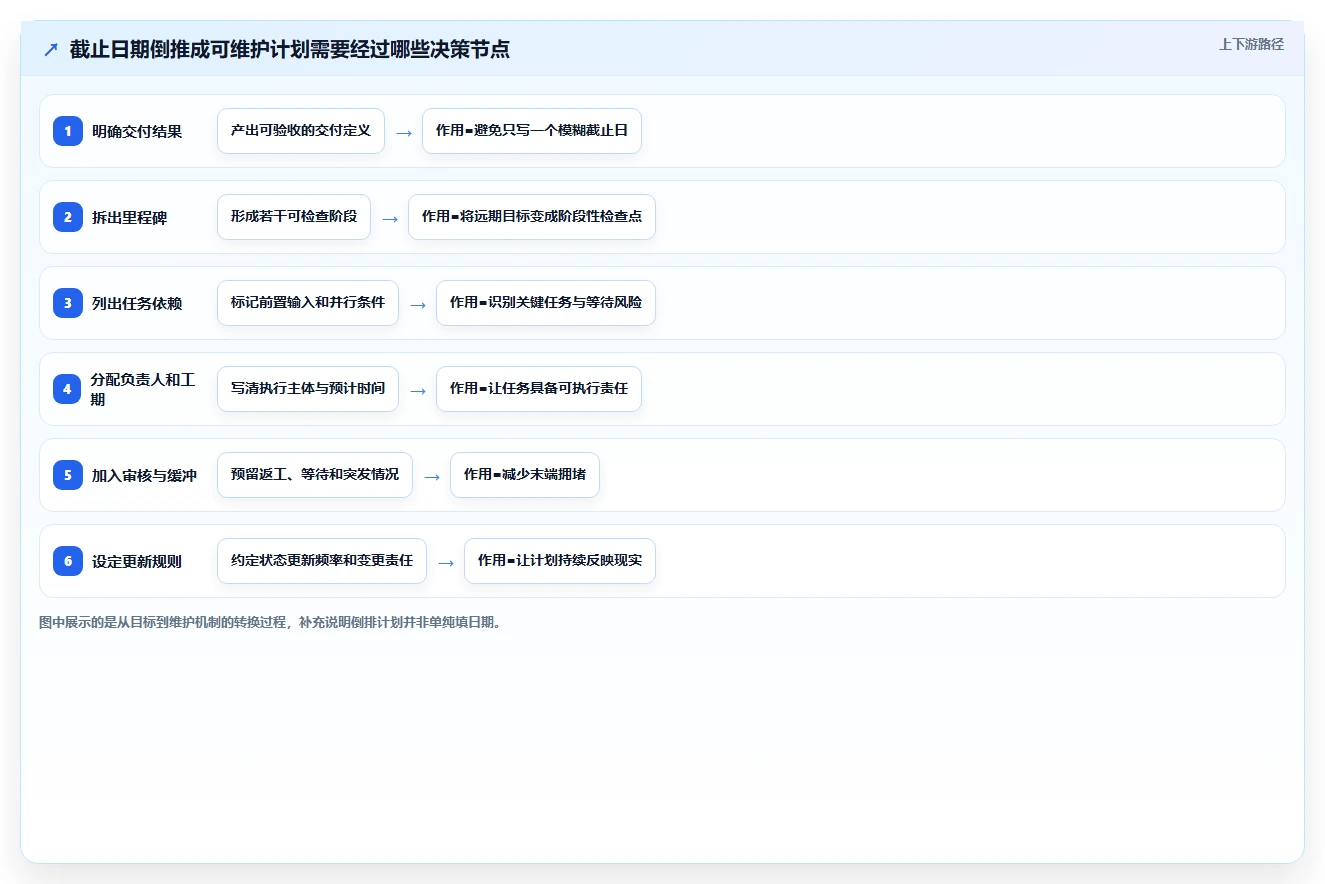Click the 上下游路径 label
The width and height of the screenshot is (1325, 884).
pyautogui.click(x=1251, y=44)
